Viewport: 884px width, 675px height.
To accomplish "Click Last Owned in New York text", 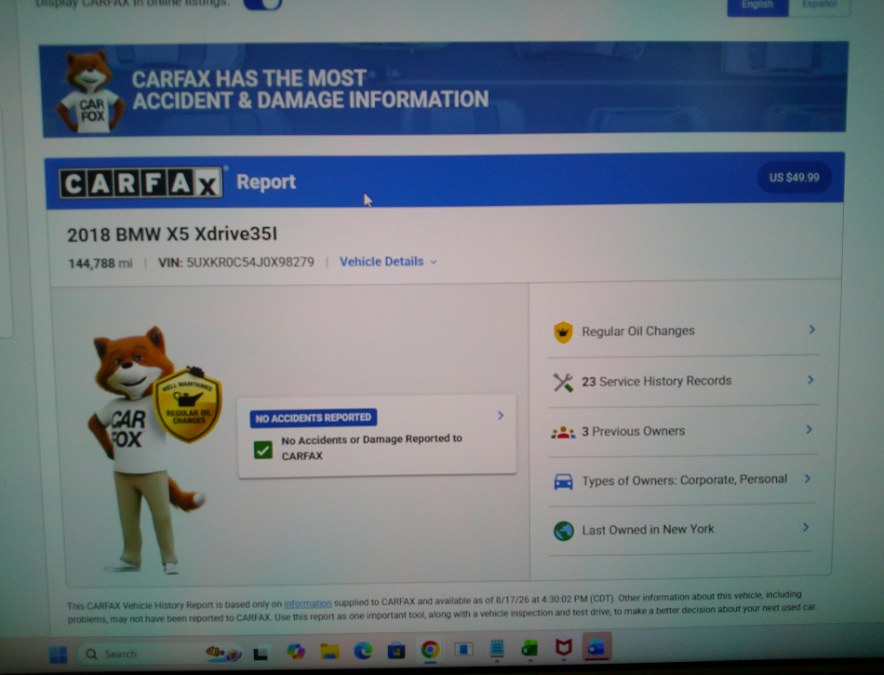I will tap(648, 530).
